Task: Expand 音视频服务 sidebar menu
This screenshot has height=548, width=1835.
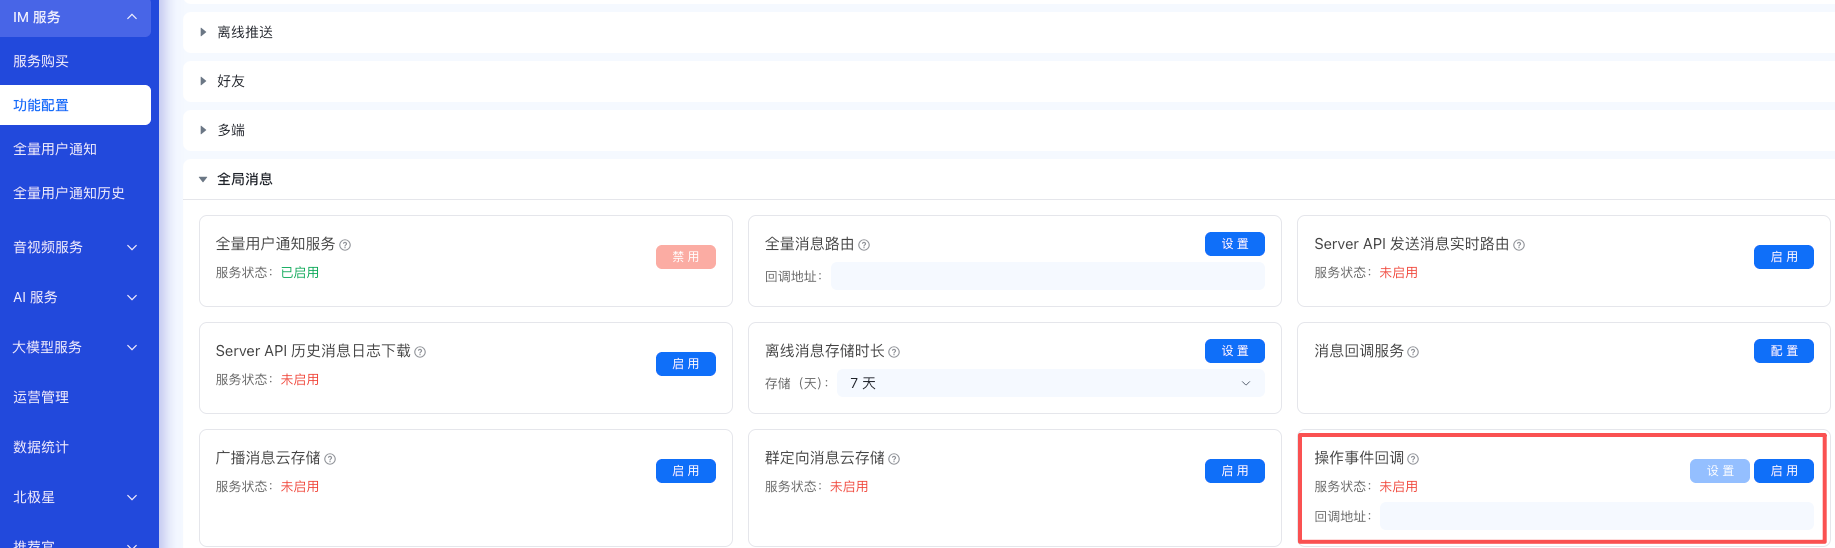Action: (x=75, y=247)
